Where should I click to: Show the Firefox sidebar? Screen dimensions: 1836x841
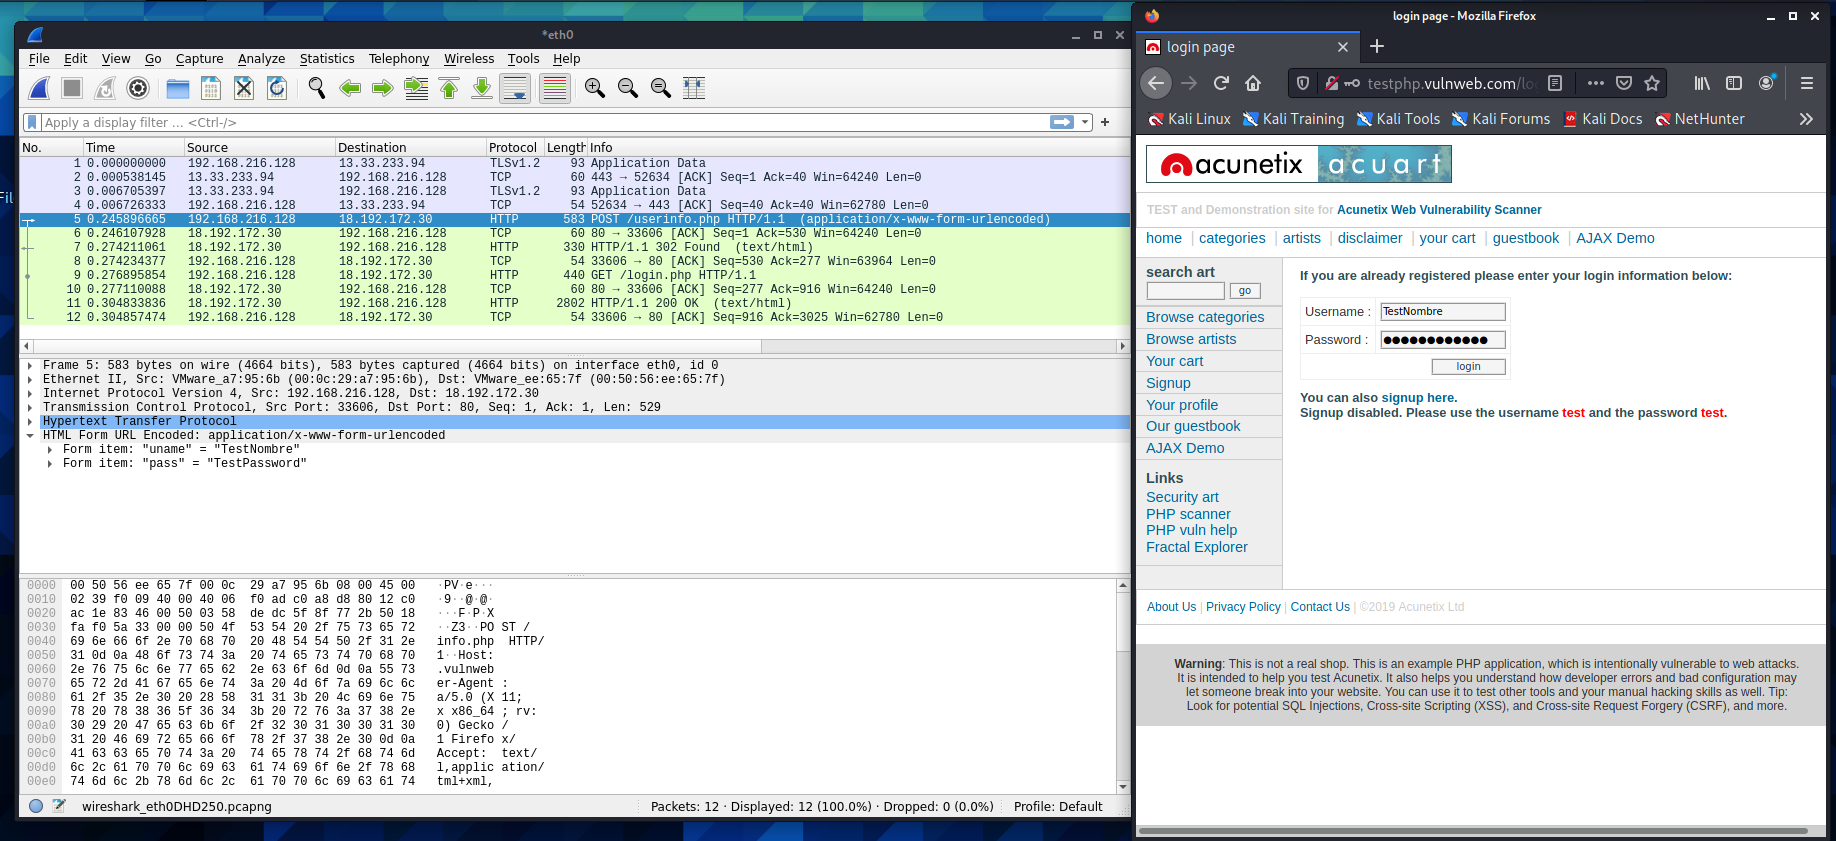pyautogui.click(x=1734, y=83)
